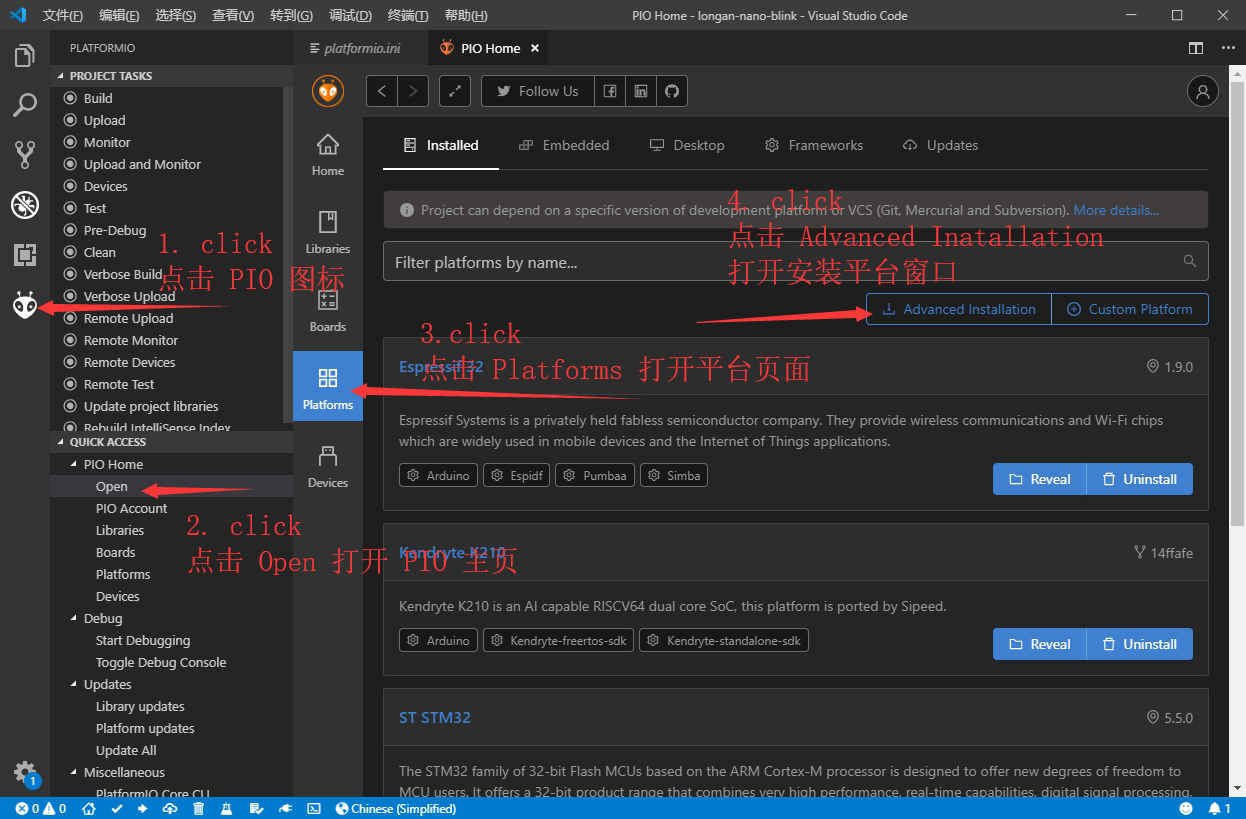The width and height of the screenshot is (1246, 819).
Task: Open Devices in PIO Home sidebar
Action: click(x=328, y=466)
